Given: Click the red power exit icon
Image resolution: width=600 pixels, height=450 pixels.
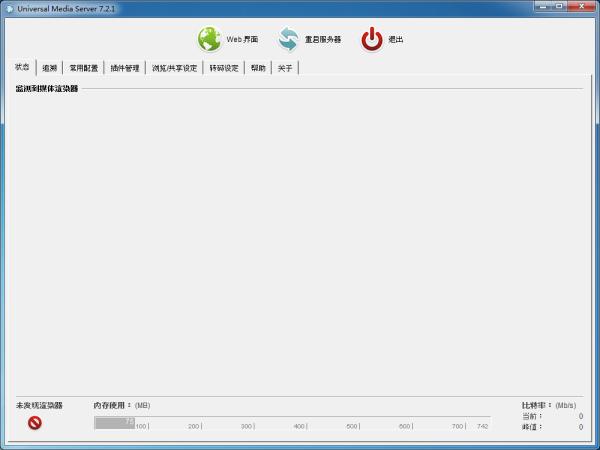Looking at the screenshot, I should coord(372,39).
